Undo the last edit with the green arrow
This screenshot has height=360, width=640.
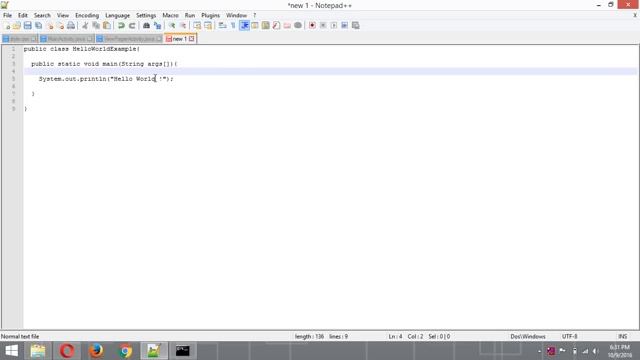(121, 26)
